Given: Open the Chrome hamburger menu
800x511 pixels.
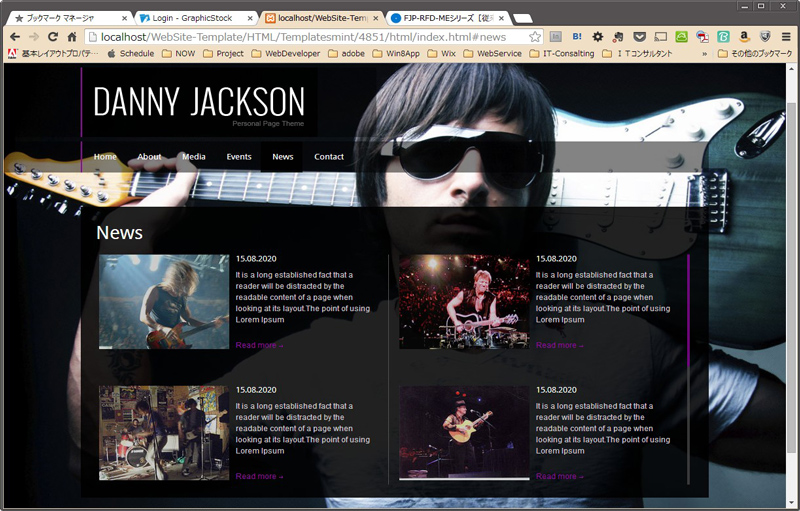Looking at the screenshot, I should tap(786, 37).
